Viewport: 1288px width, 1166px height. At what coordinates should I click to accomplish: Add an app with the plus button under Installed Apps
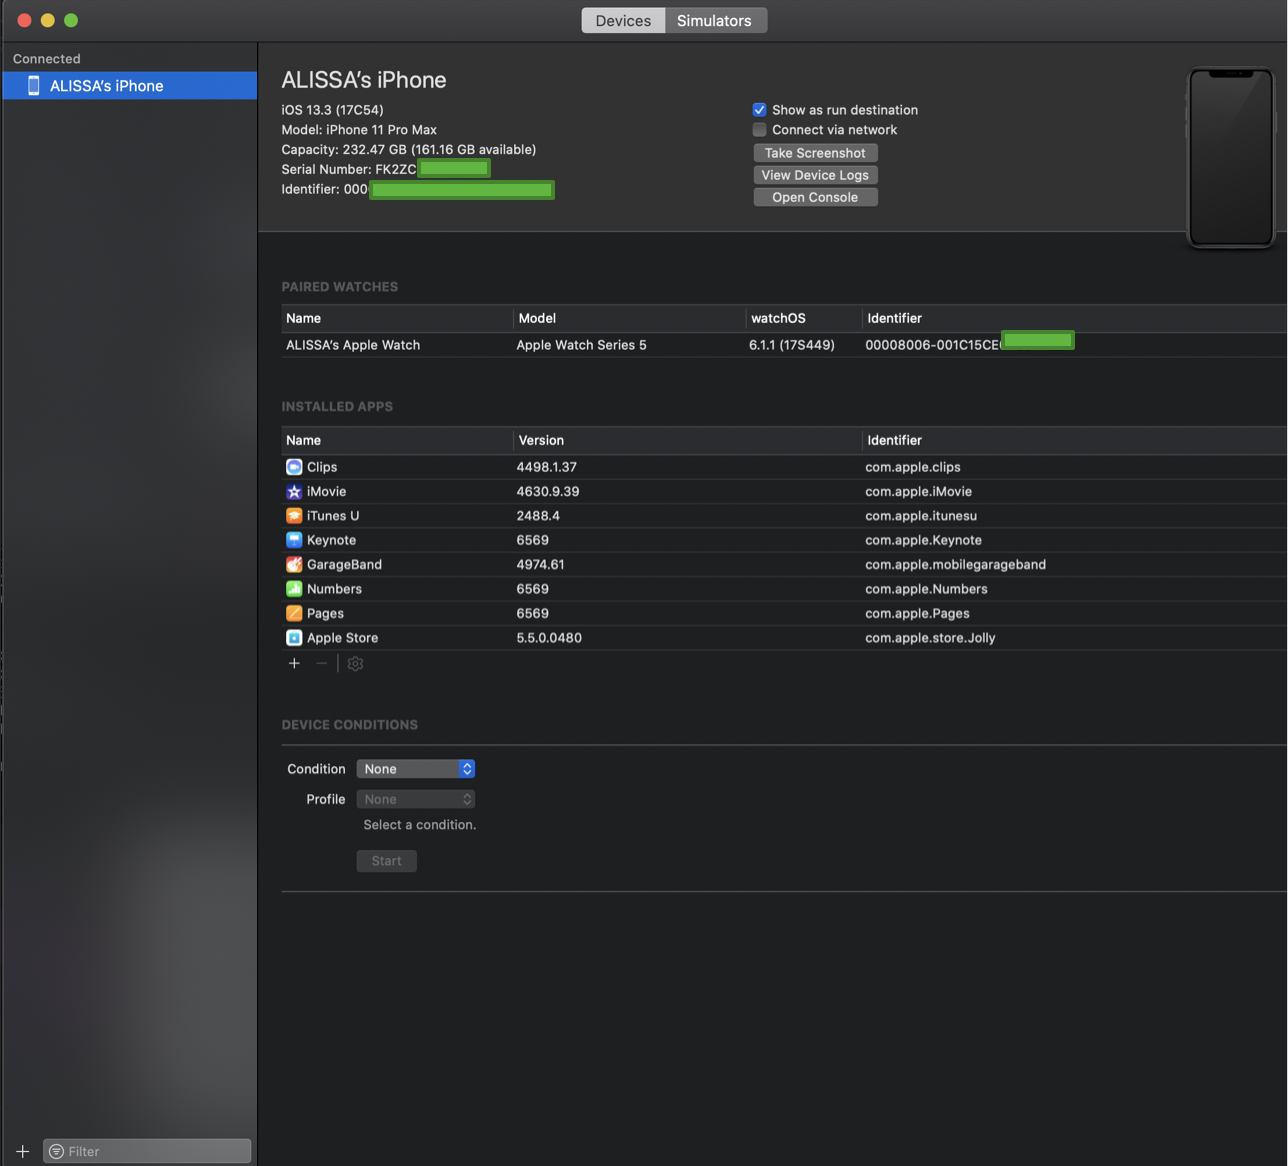click(294, 663)
